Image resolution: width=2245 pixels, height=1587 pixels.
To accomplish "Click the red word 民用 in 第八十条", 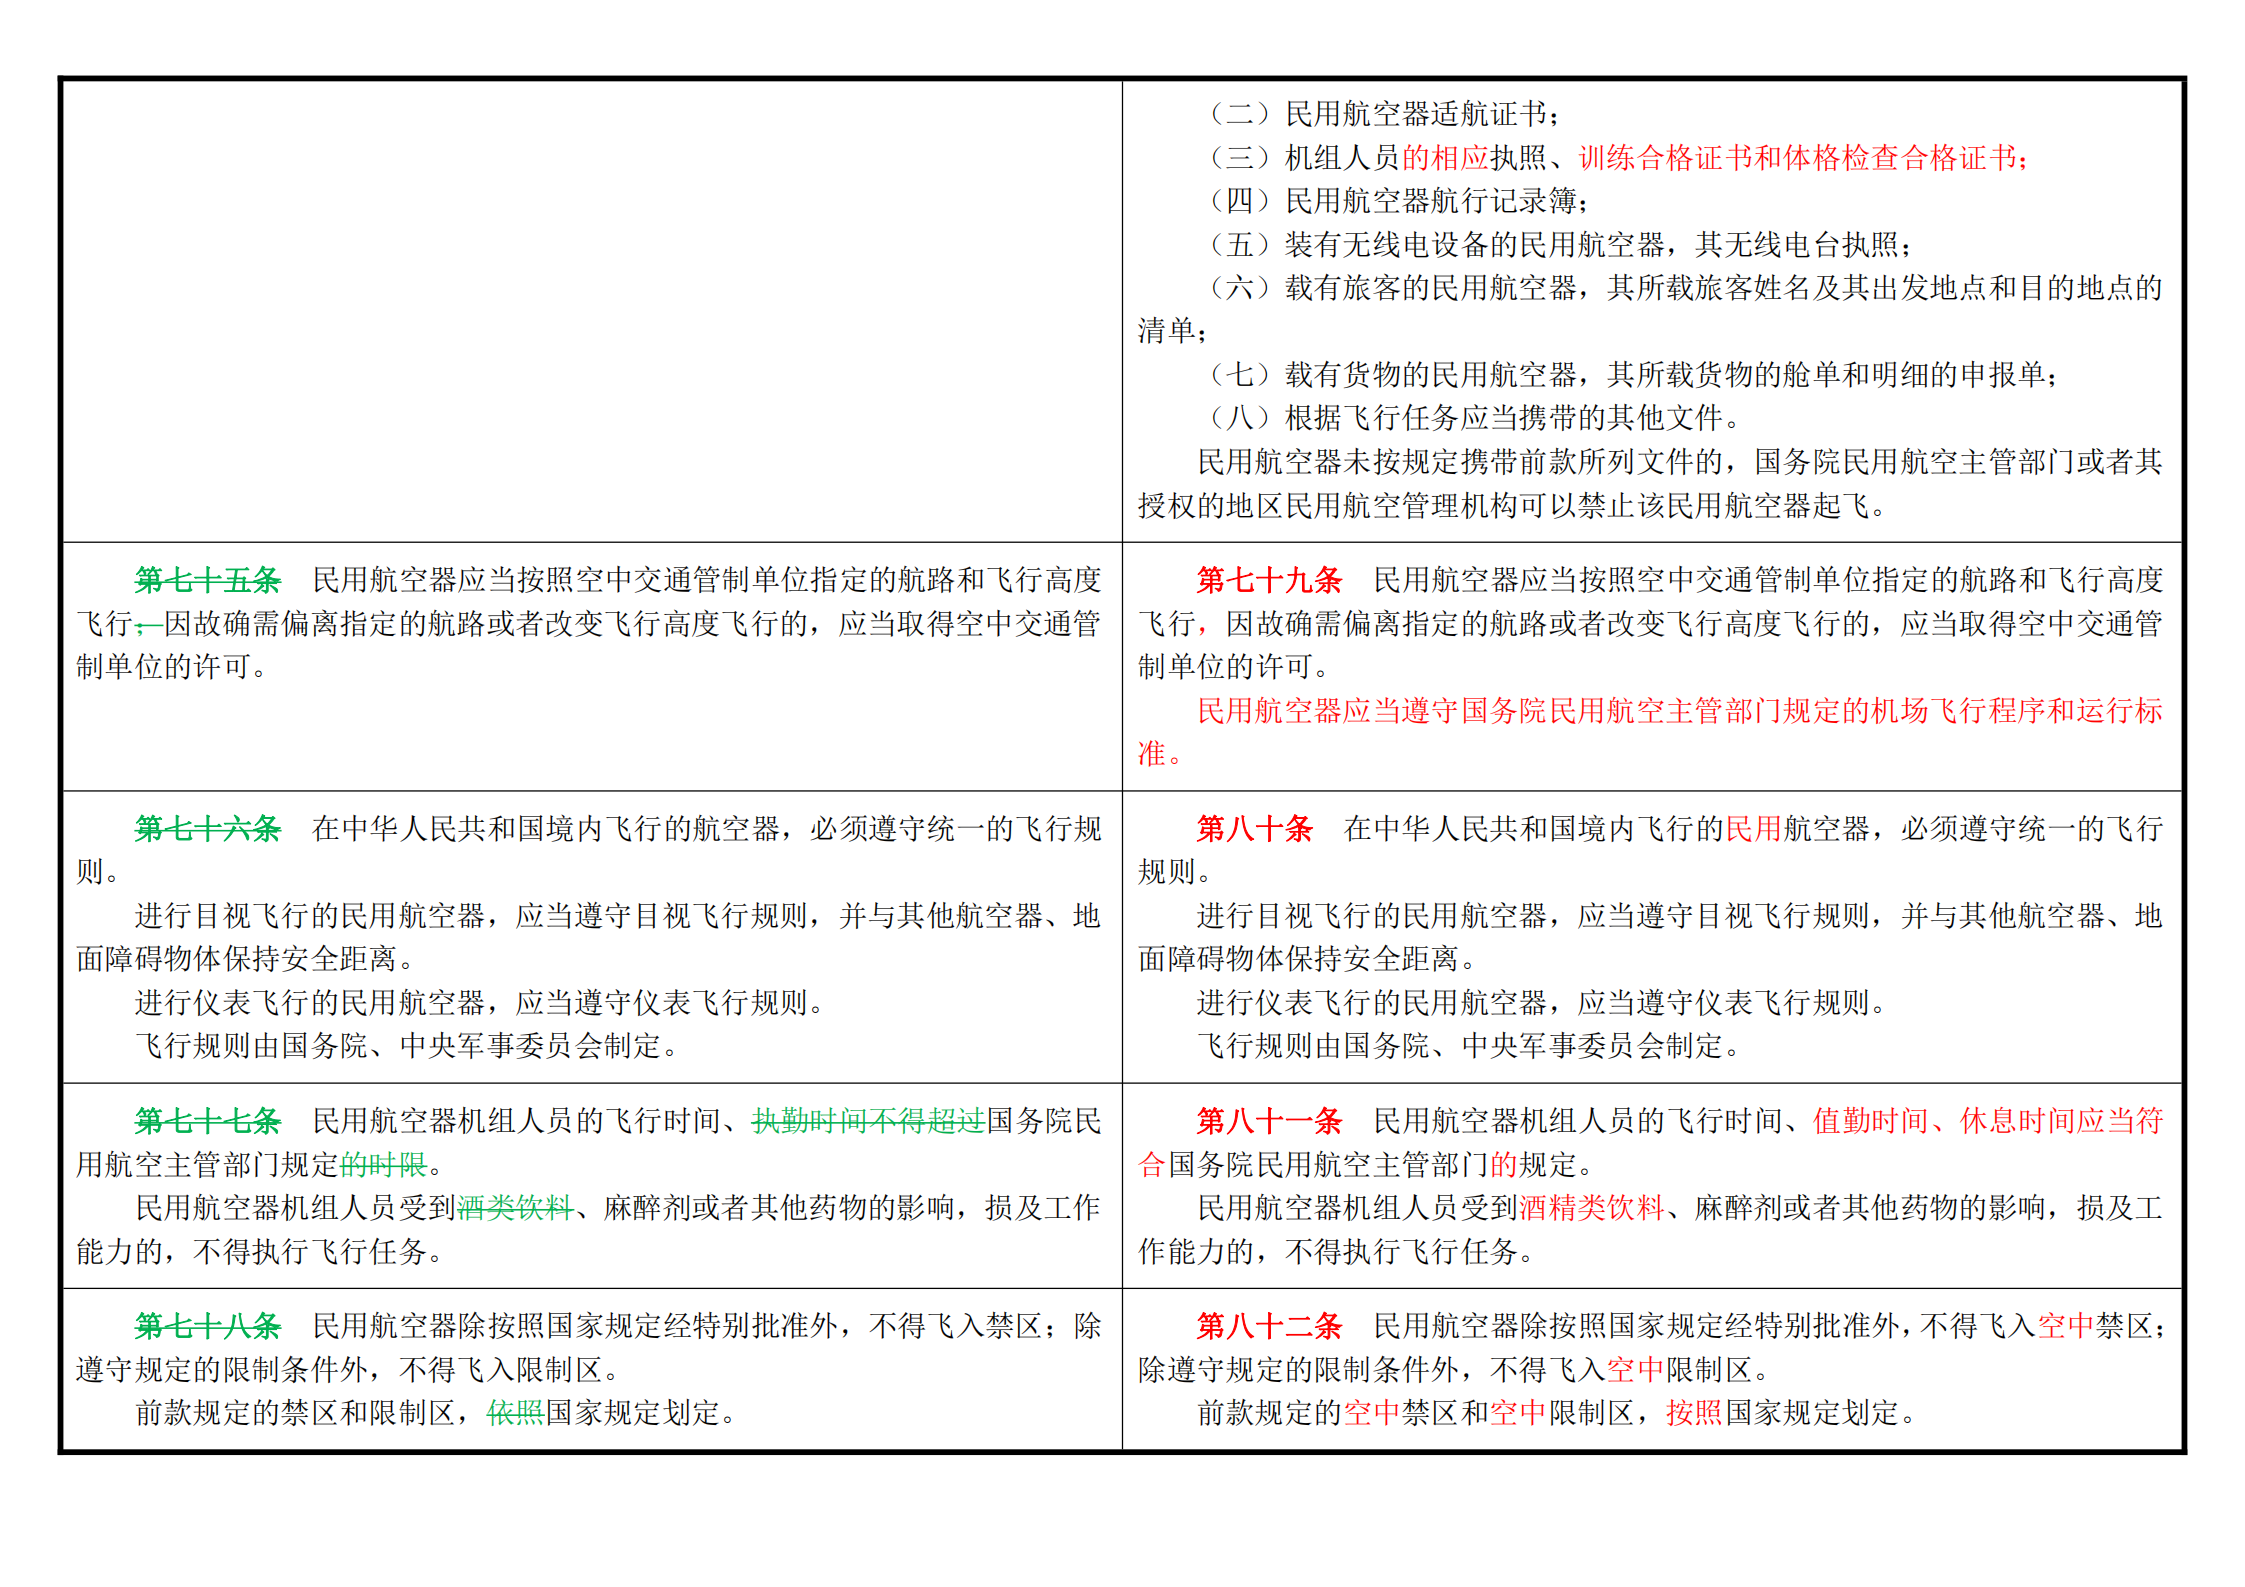I will coord(1754,829).
